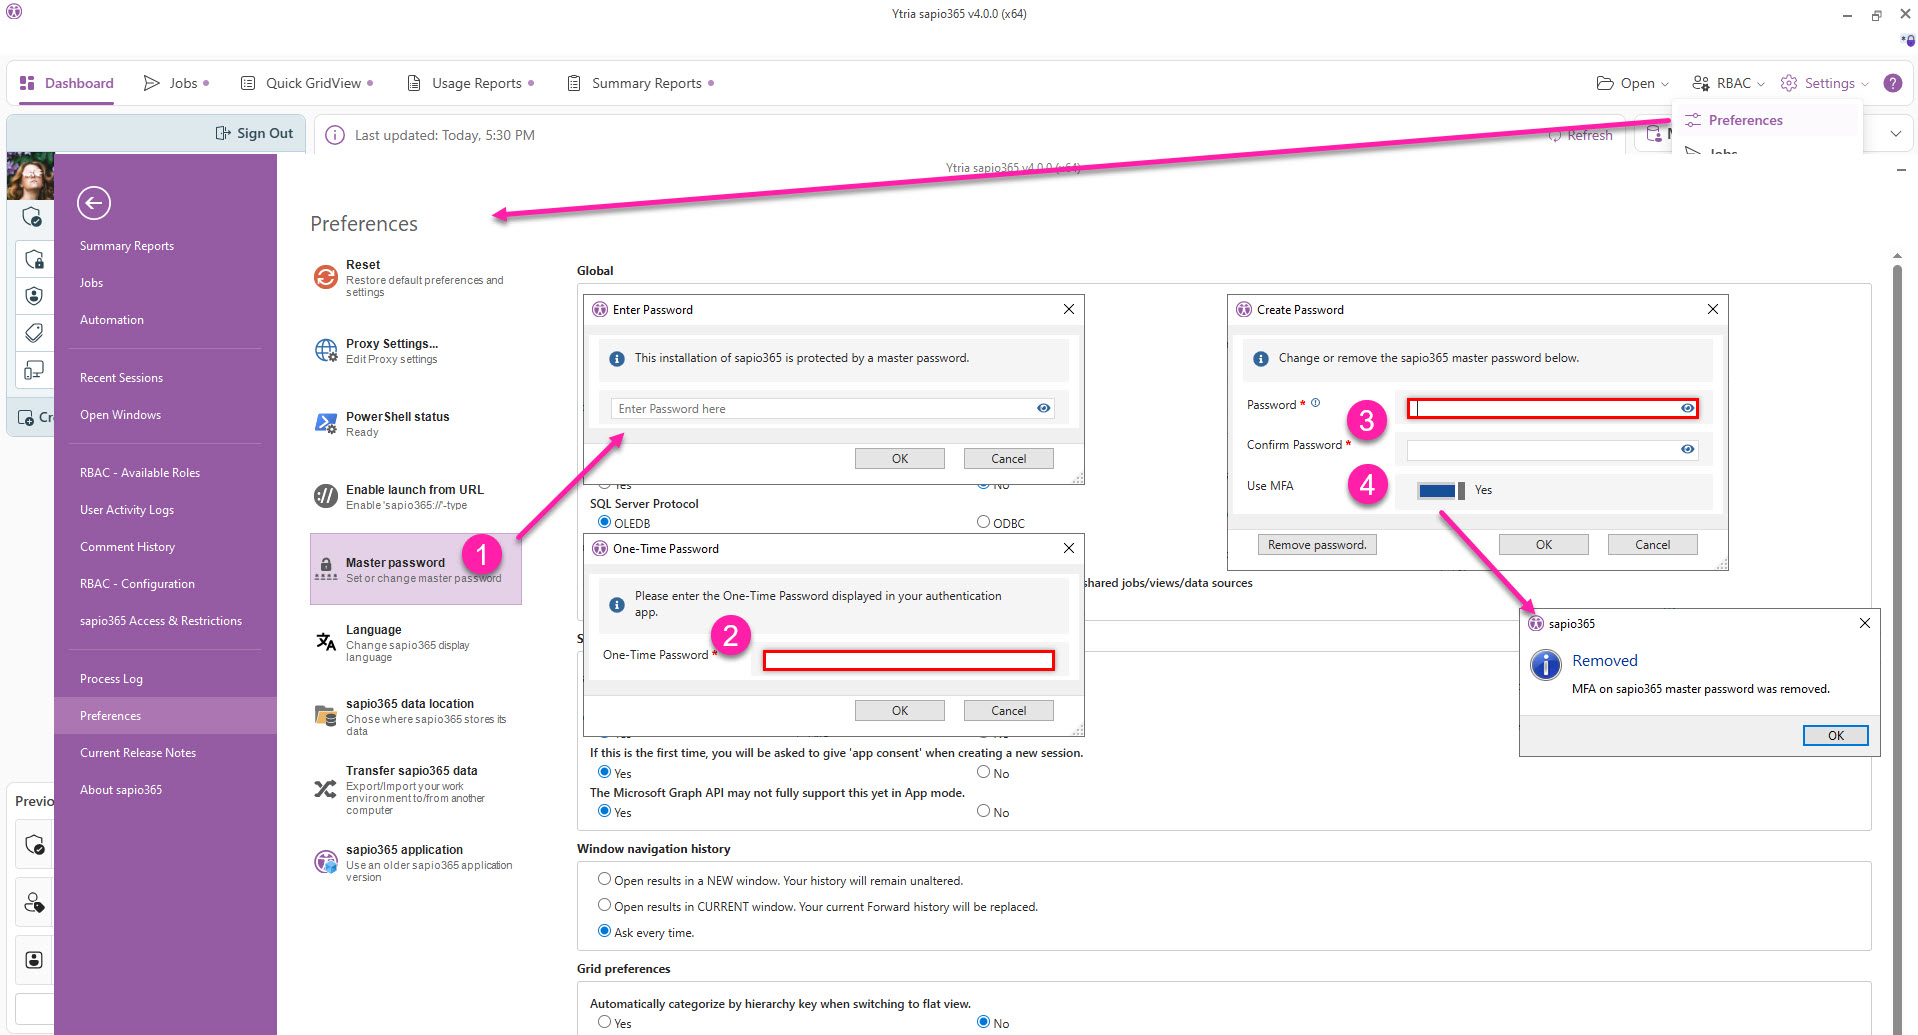Open the help question mark icon
1918x1035 pixels.
1892,83
